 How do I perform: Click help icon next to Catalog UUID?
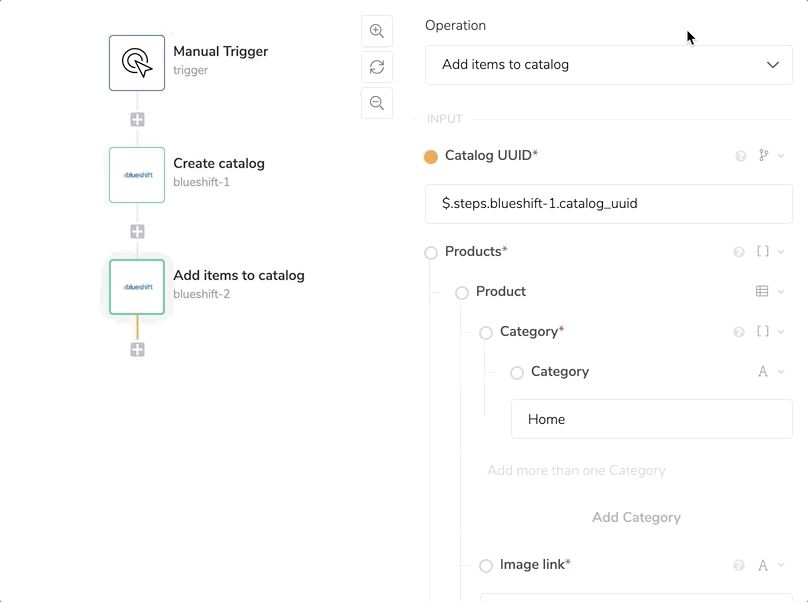click(741, 156)
